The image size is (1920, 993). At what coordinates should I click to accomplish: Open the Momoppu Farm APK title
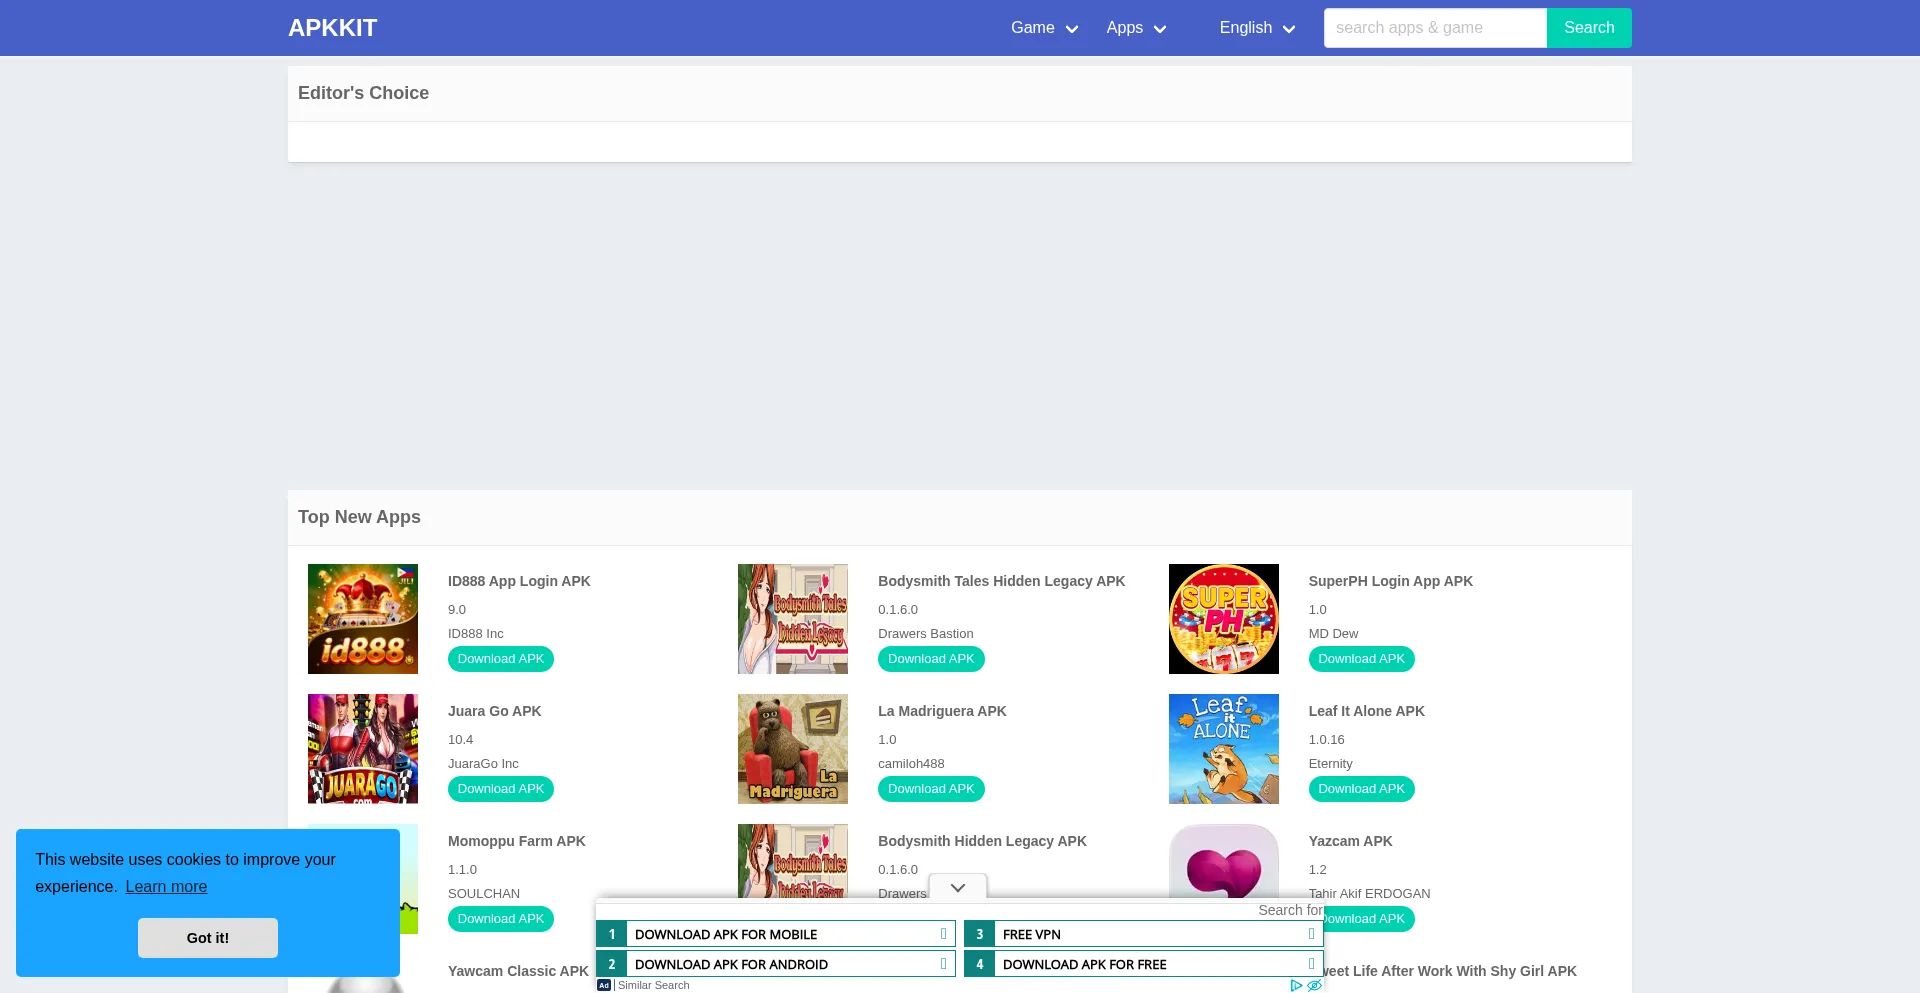516,841
